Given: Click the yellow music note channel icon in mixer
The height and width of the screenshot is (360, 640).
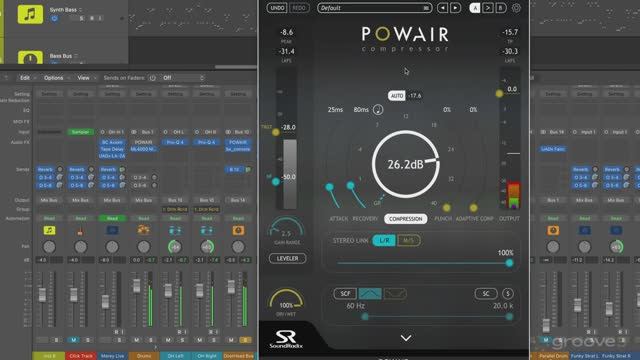Looking at the screenshot, I should pos(49,231).
